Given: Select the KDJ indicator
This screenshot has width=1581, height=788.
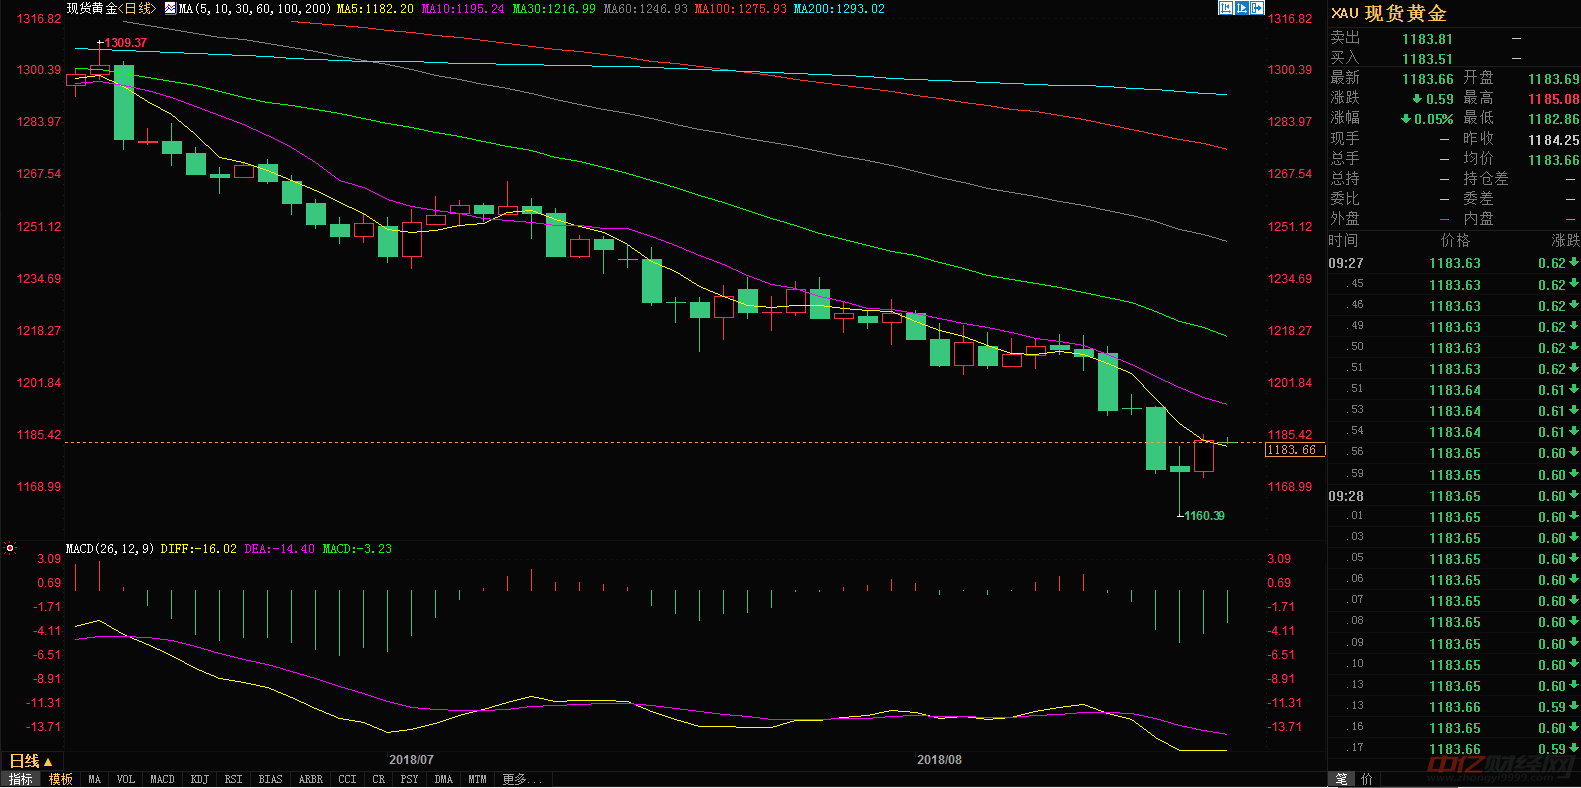Looking at the screenshot, I should pyautogui.click(x=200, y=780).
